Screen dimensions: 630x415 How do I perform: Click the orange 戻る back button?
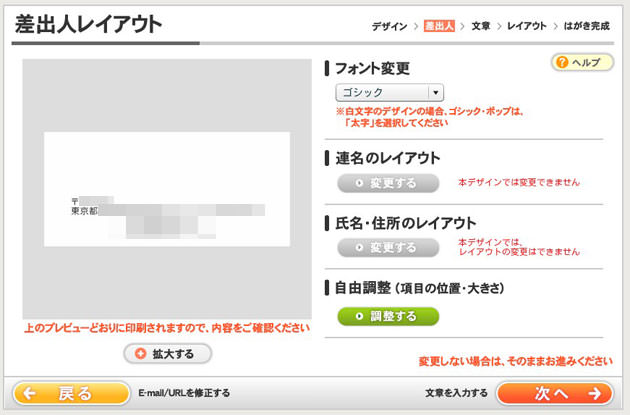pyautogui.click(x=71, y=393)
